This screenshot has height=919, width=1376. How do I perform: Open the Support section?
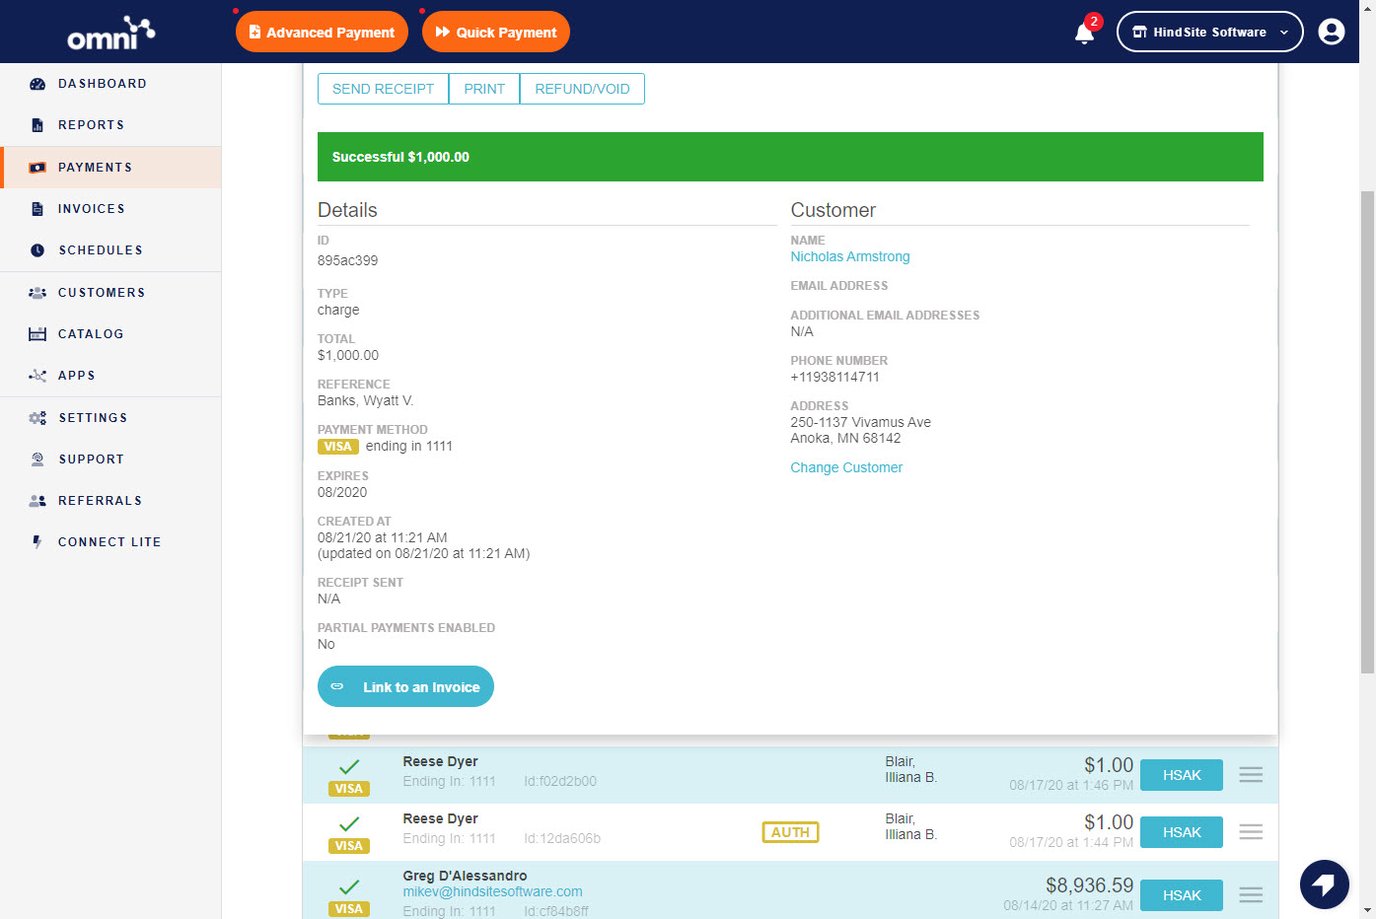pyautogui.click(x=91, y=459)
